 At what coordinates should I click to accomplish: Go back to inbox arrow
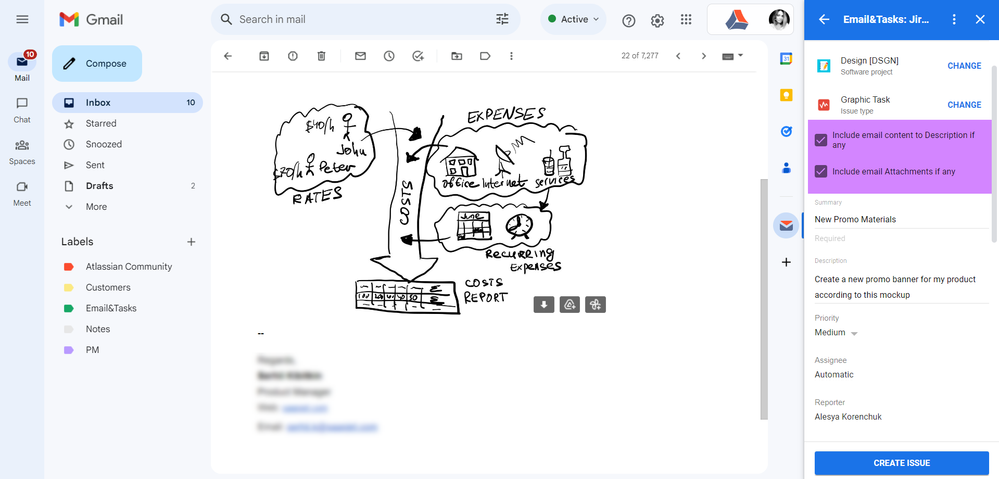tap(228, 56)
